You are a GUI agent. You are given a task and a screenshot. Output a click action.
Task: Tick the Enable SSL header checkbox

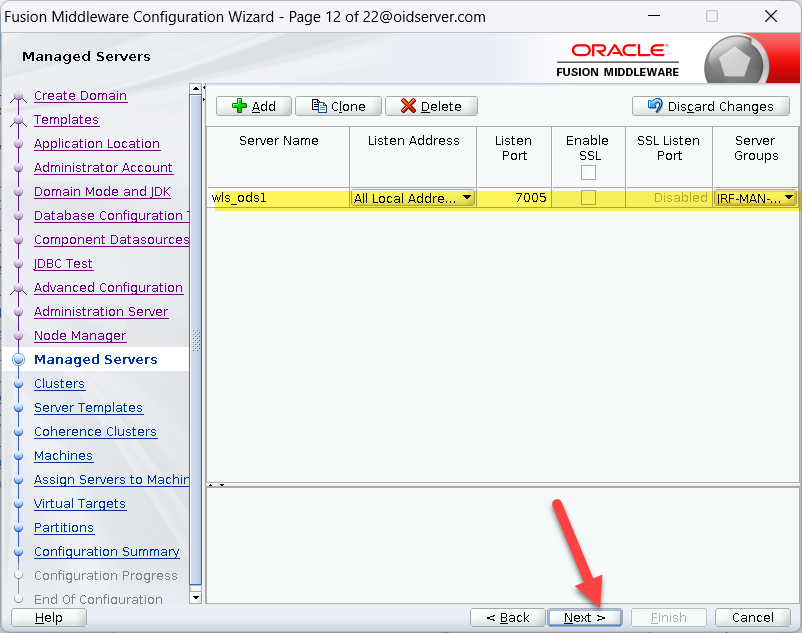pyautogui.click(x=588, y=173)
